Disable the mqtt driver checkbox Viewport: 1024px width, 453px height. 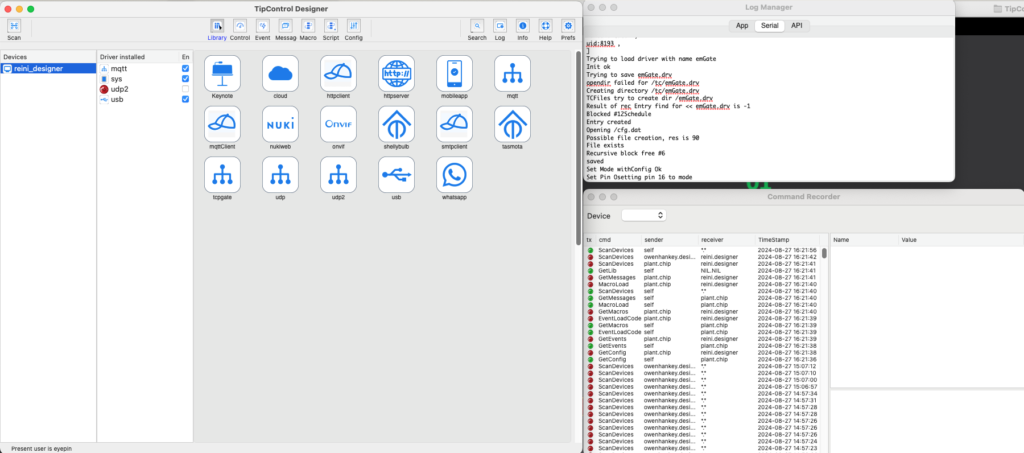click(x=185, y=68)
